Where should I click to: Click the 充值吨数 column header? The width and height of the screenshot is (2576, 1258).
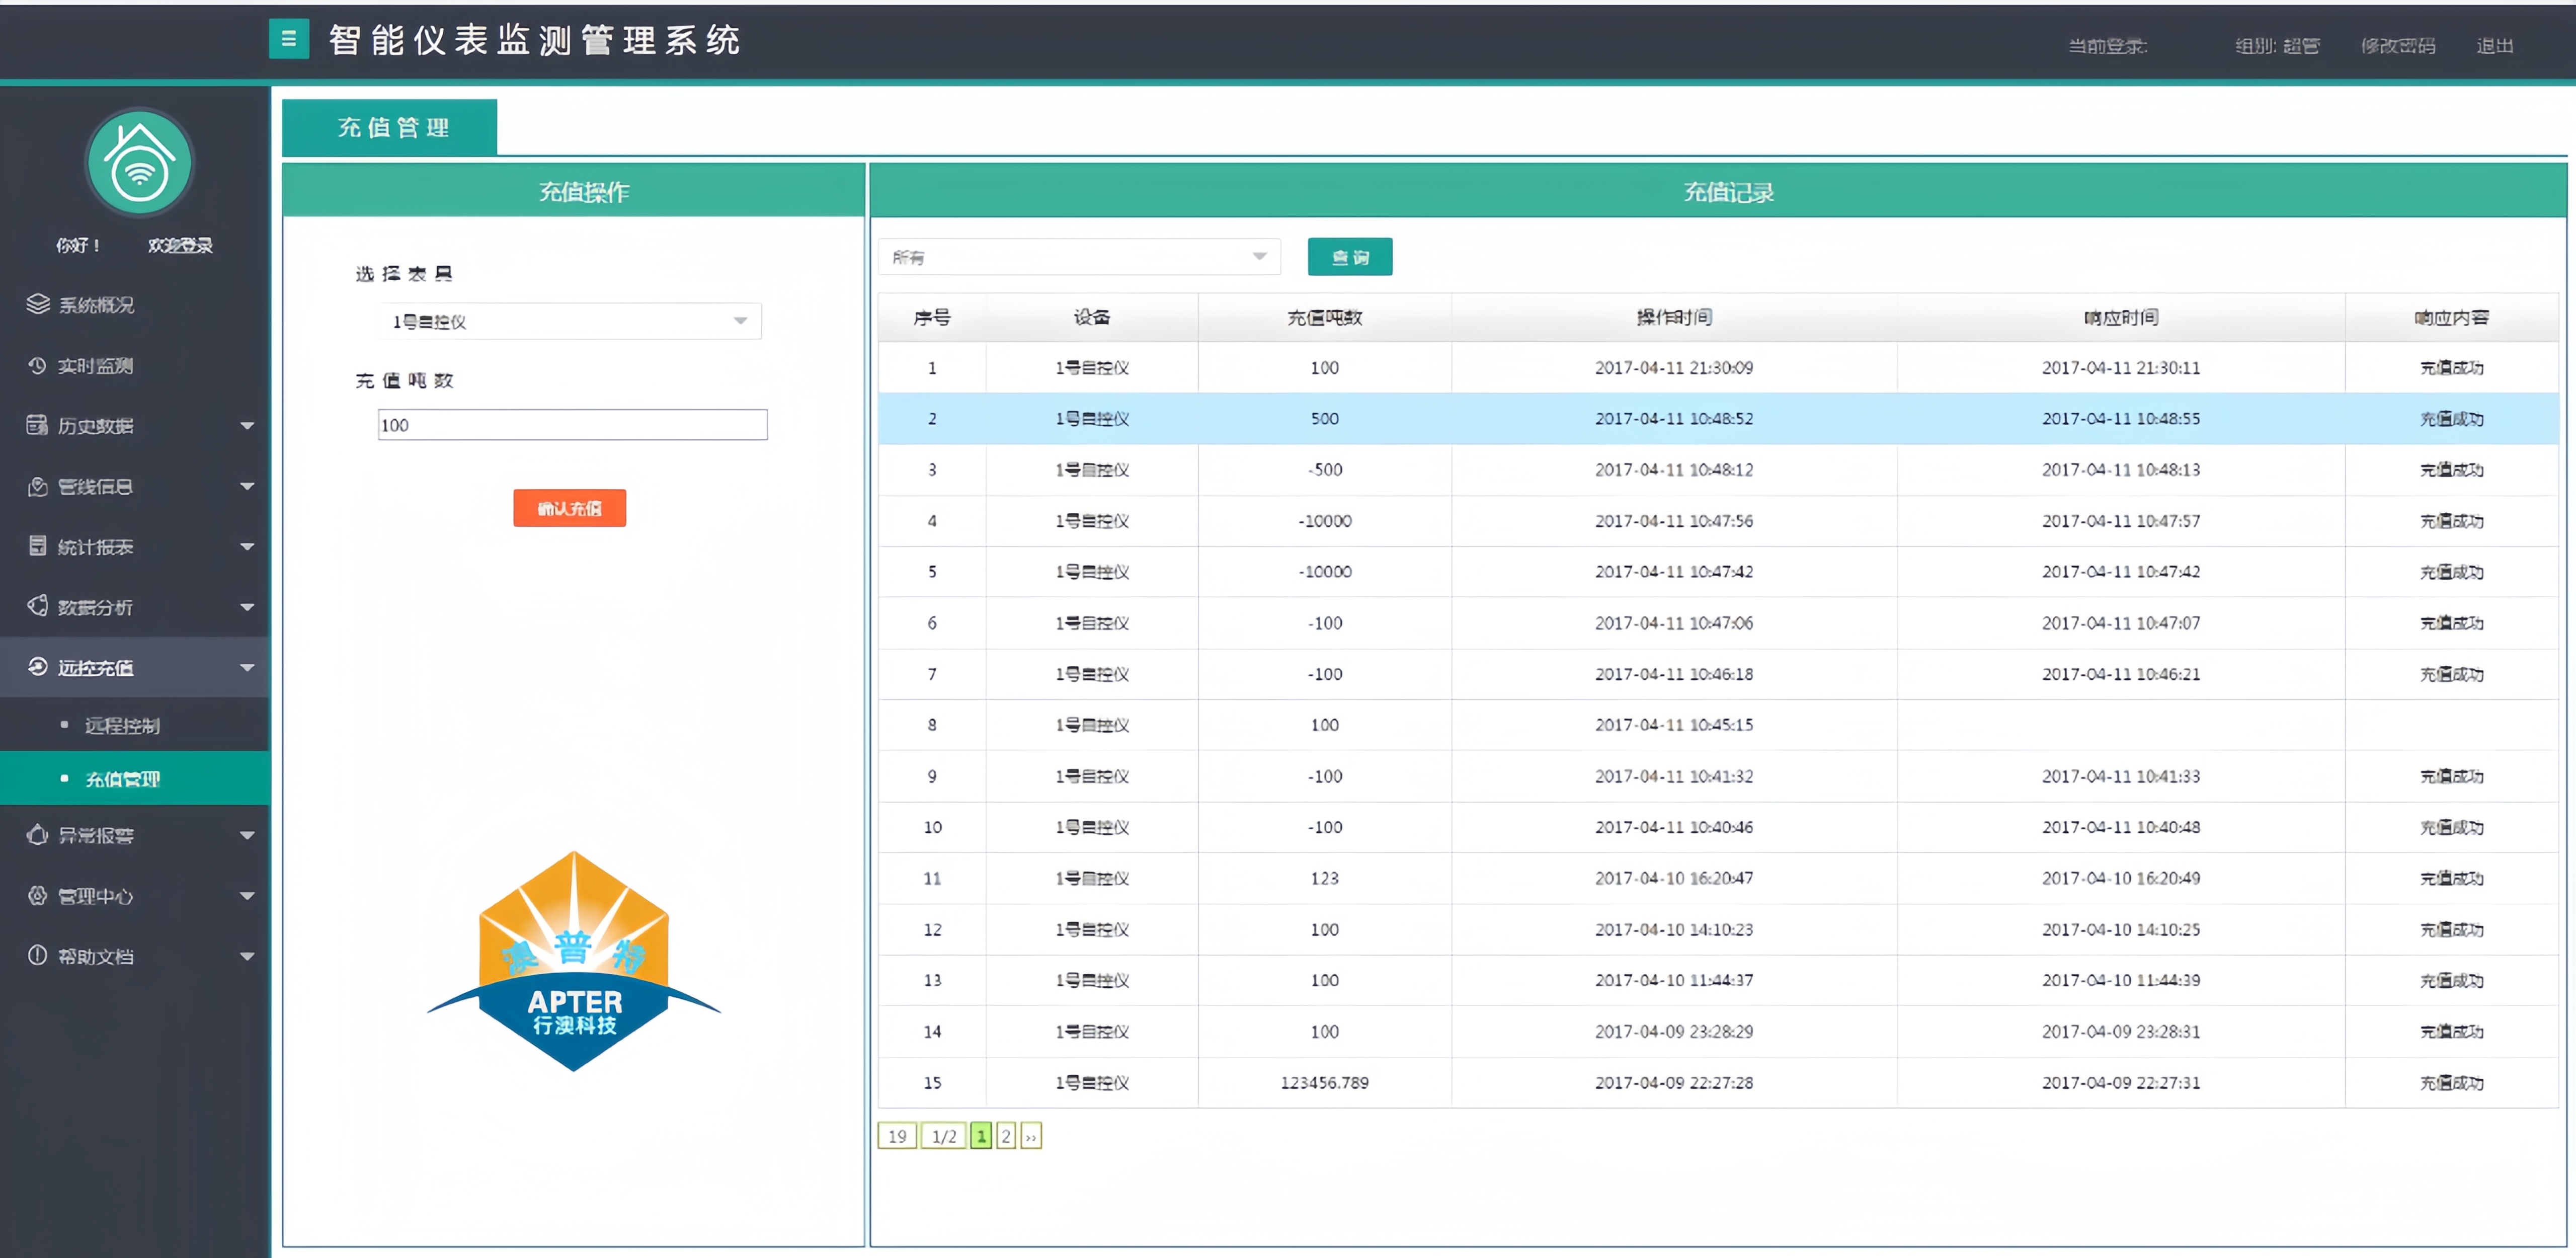point(1325,317)
